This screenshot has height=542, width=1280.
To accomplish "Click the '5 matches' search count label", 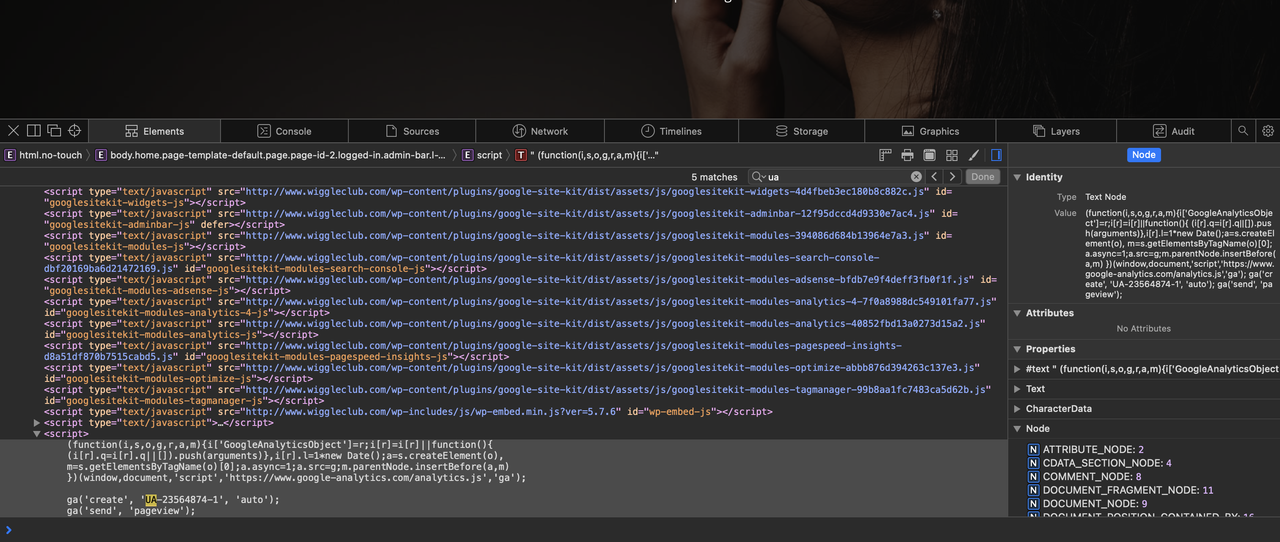I will pos(714,177).
